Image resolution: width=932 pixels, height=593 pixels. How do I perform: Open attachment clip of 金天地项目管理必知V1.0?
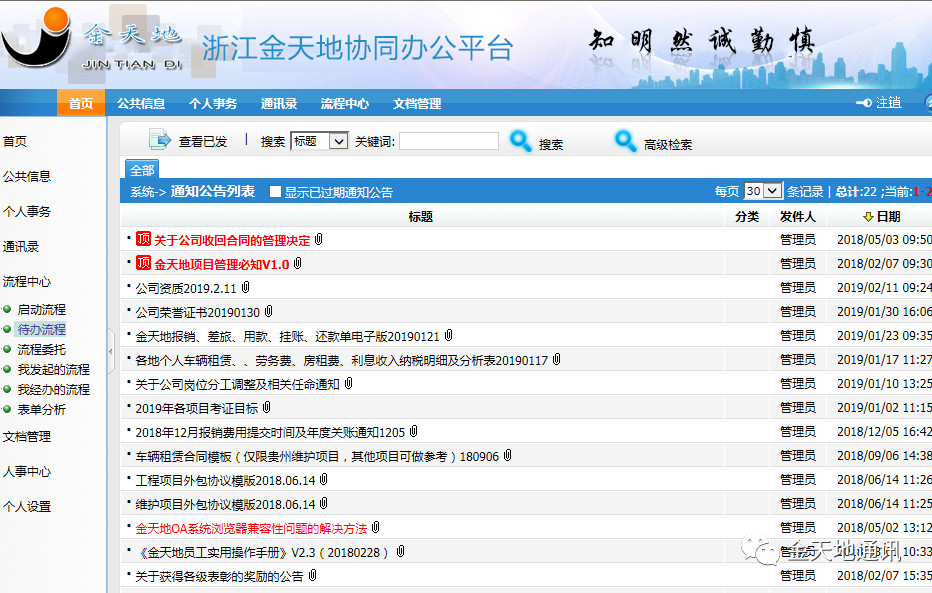pos(298,263)
